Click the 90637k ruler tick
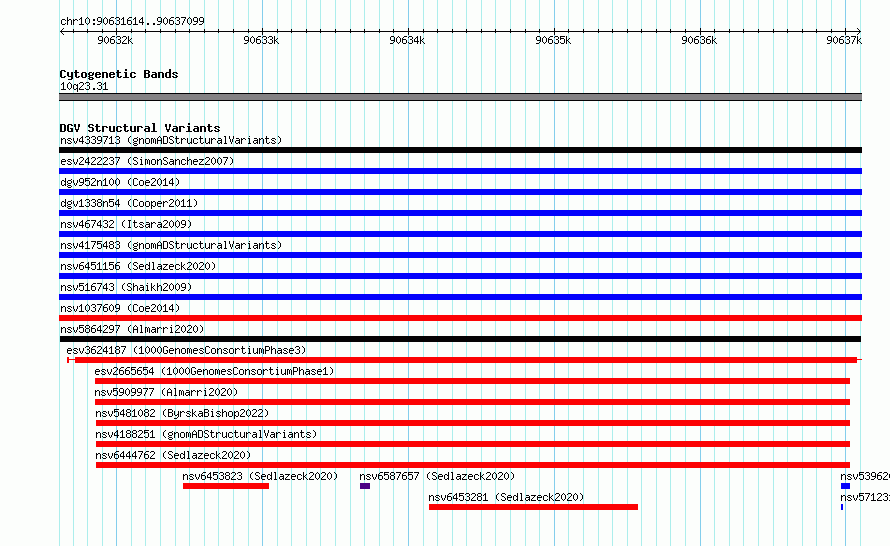 point(844,40)
